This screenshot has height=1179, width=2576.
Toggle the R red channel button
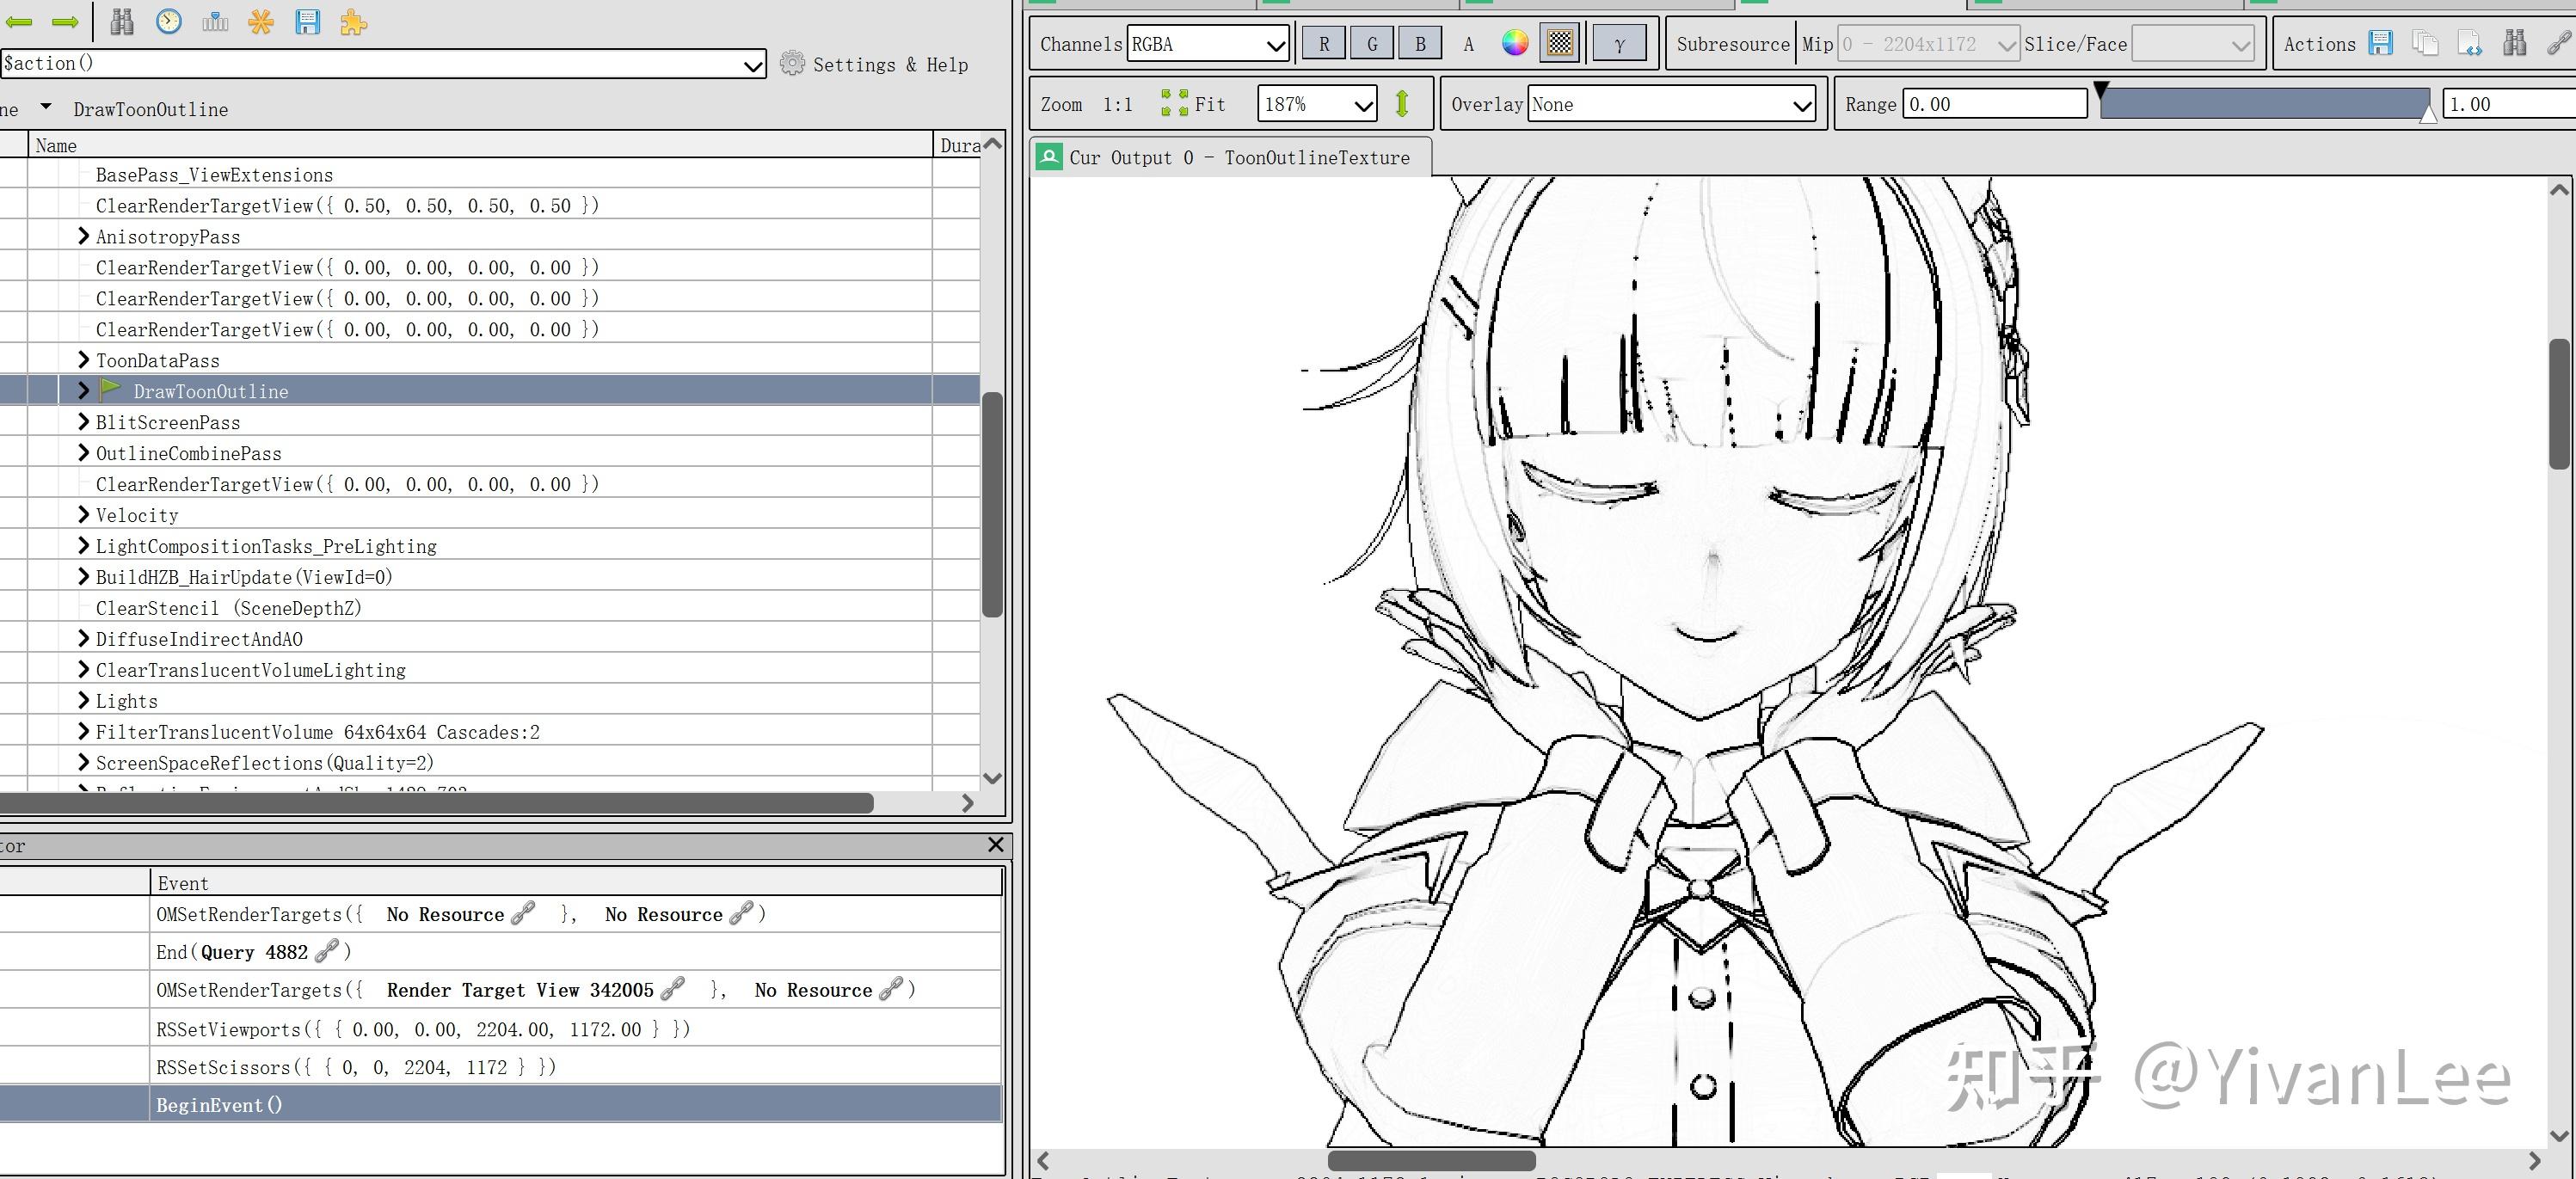1324,44
